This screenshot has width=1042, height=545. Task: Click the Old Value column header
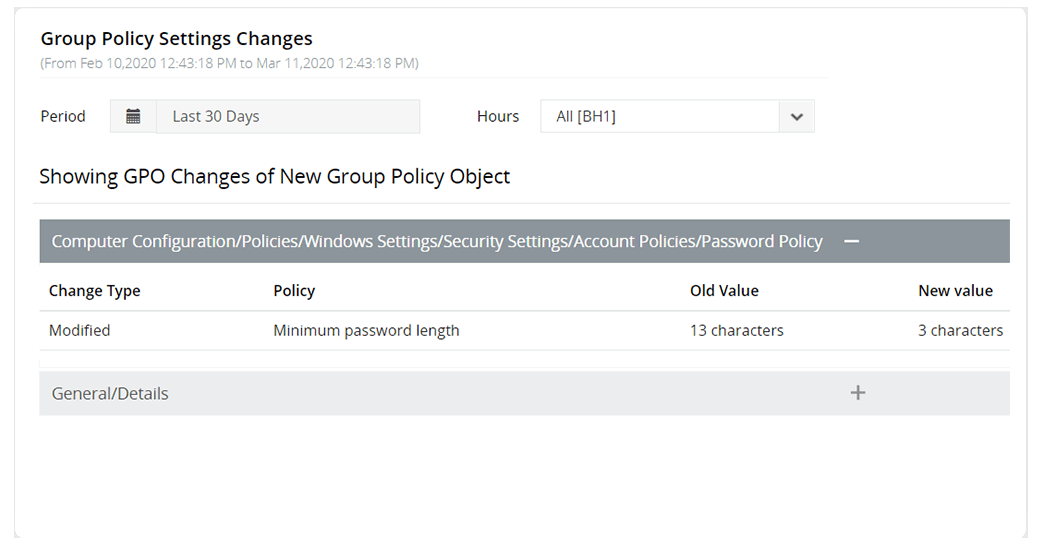point(724,291)
